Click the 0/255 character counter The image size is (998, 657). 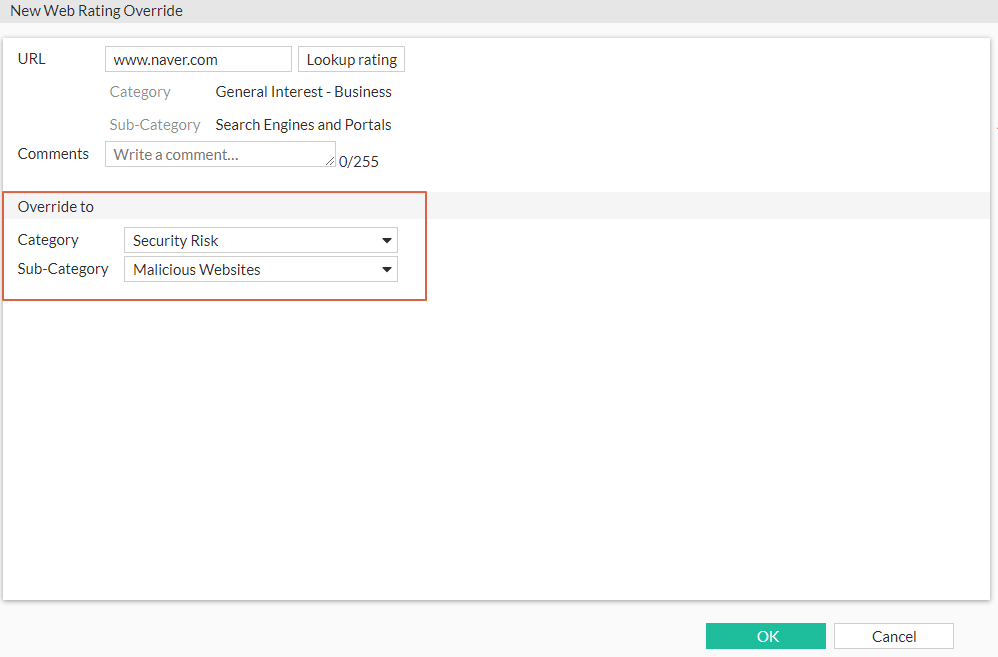point(358,161)
